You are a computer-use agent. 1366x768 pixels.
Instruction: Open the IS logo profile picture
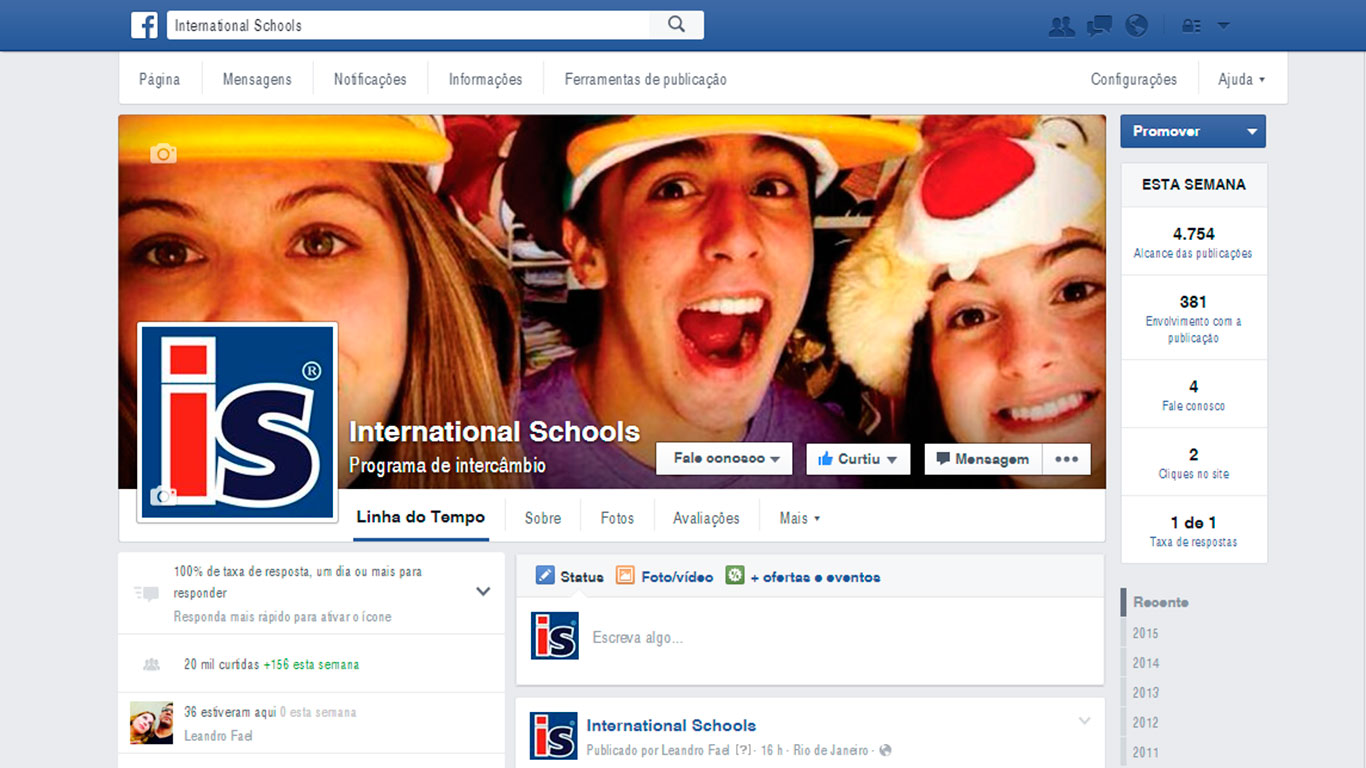coord(237,422)
